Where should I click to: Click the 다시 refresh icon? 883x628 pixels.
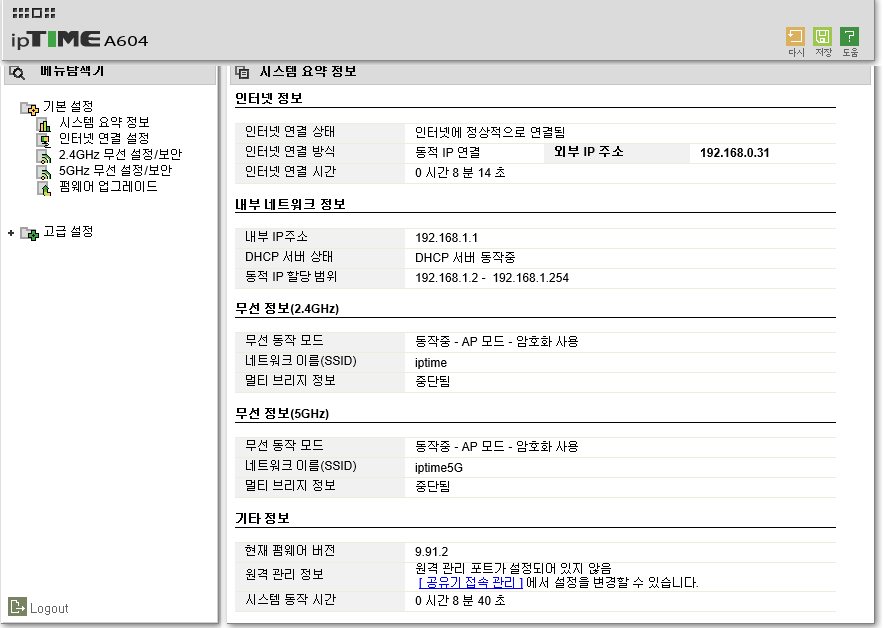click(795, 37)
